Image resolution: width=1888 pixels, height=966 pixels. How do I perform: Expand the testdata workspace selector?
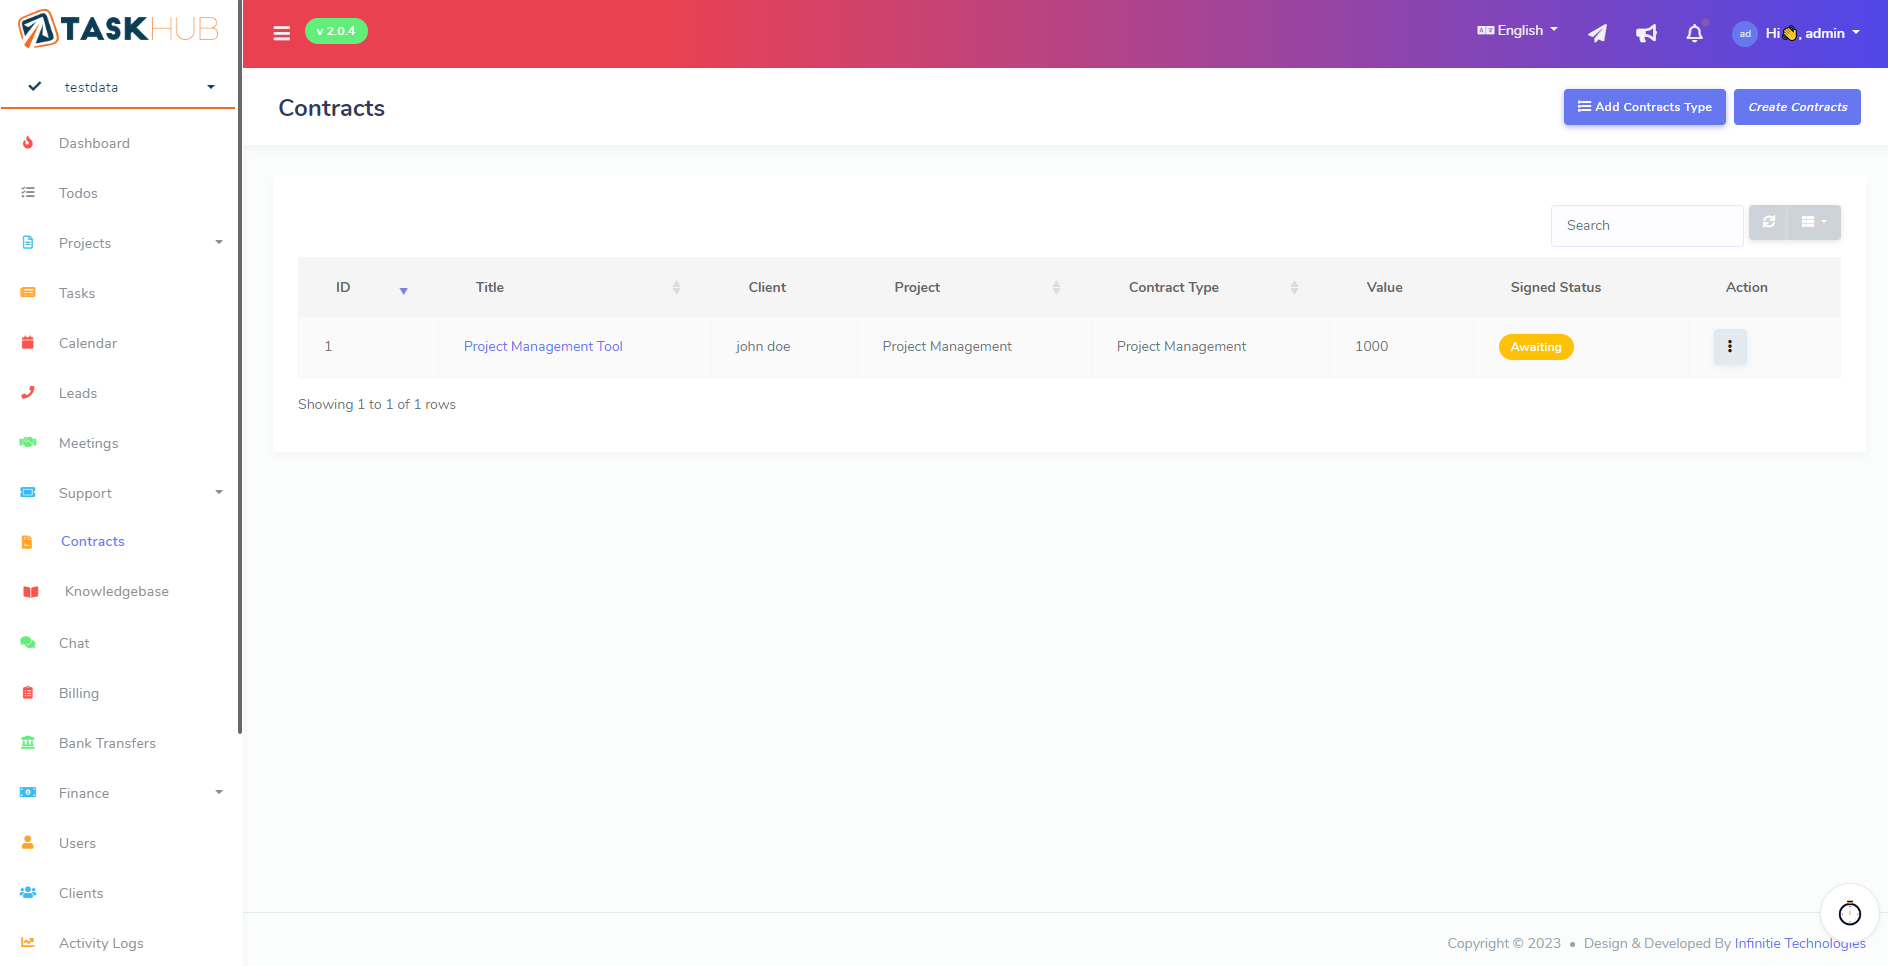coord(120,87)
